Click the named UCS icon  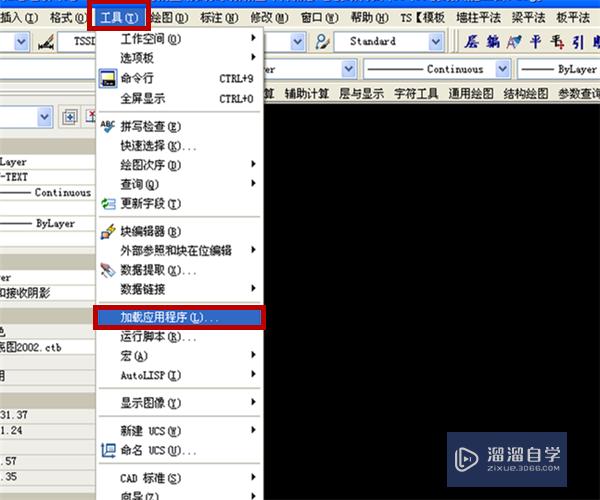pyautogui.click(x=108, y=451)
